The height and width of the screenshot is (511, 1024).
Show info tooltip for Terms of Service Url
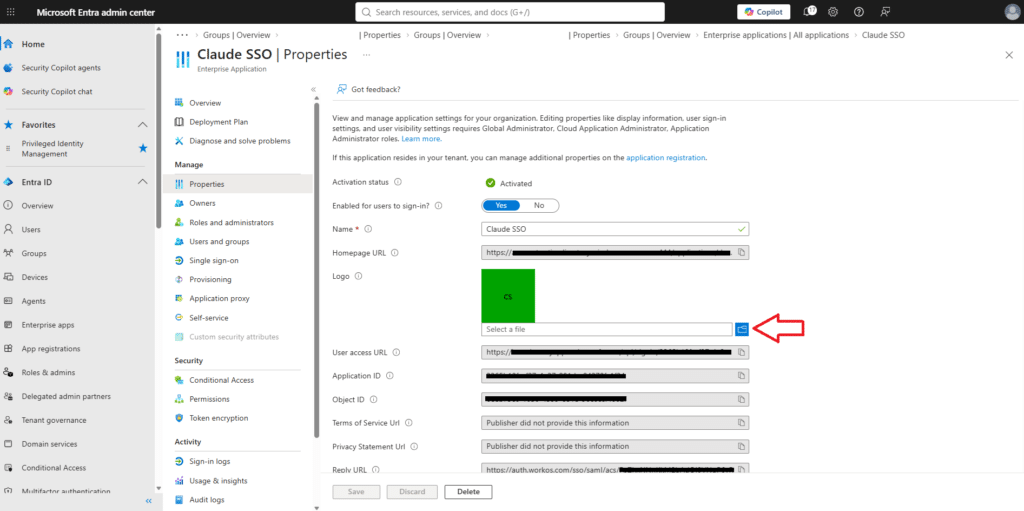(x=409, y=423)
